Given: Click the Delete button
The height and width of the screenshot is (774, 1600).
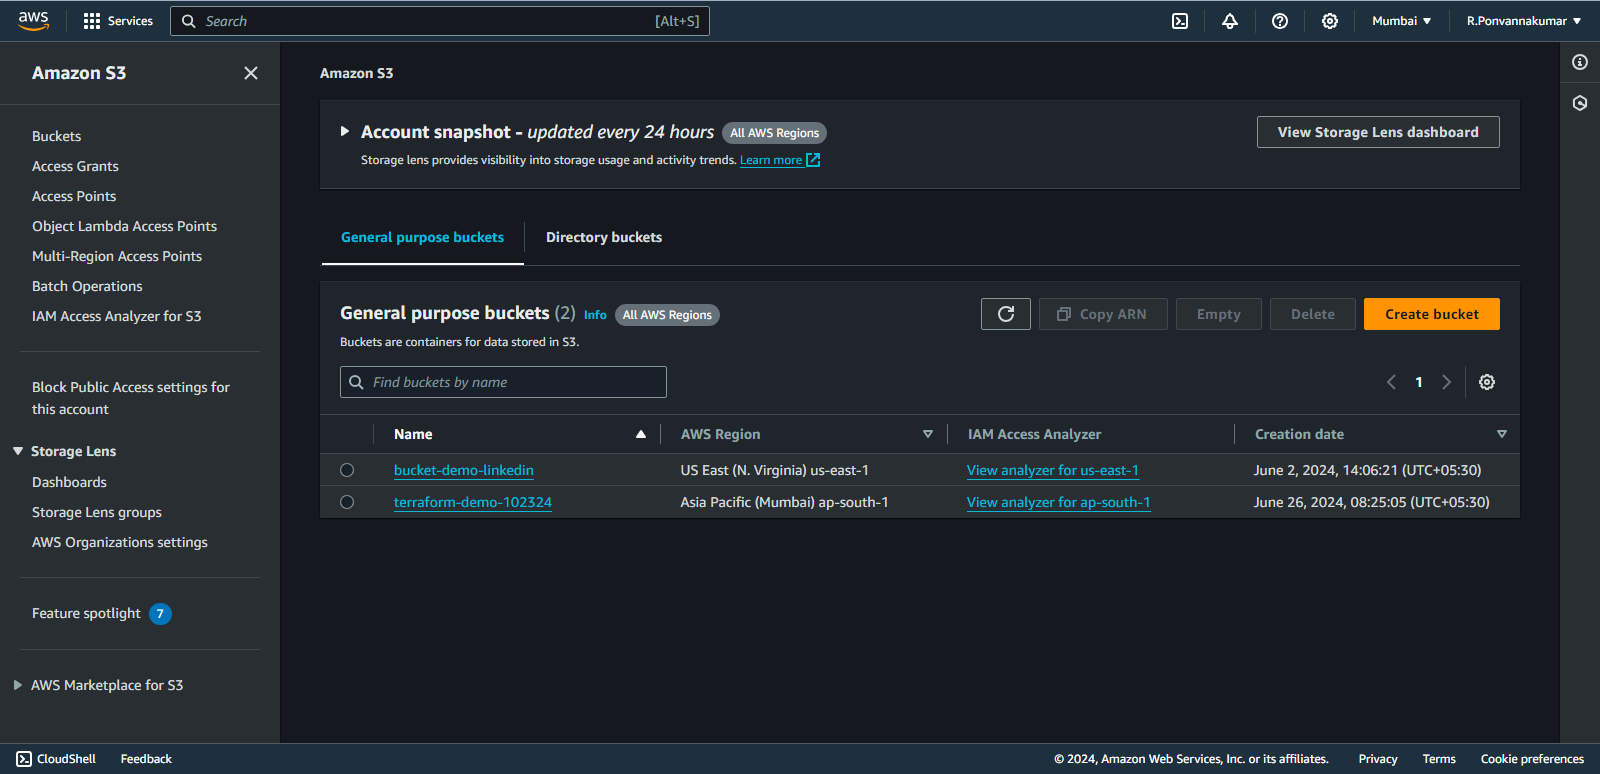Looking at the screenshot, I should pyautogui.click(x=1313, y=314).
